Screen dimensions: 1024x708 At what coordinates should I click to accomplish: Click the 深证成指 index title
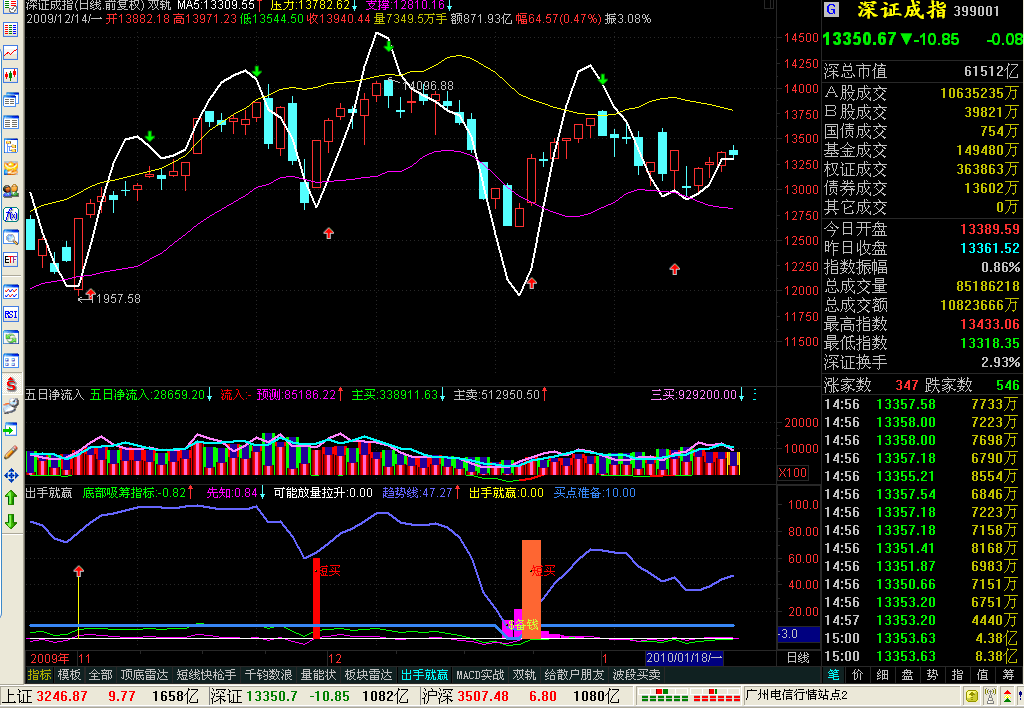(x=901, y=10)
